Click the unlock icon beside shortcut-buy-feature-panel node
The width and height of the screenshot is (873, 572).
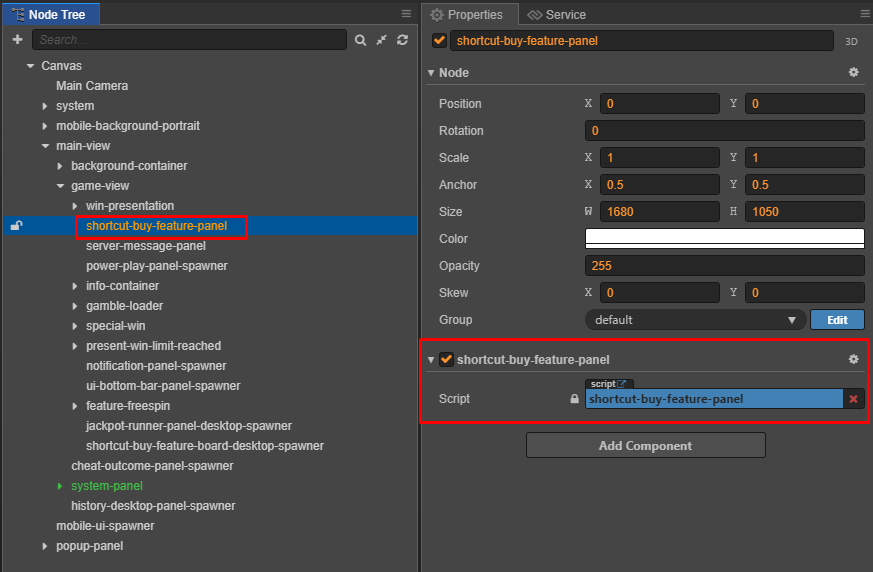coord(17,226)
